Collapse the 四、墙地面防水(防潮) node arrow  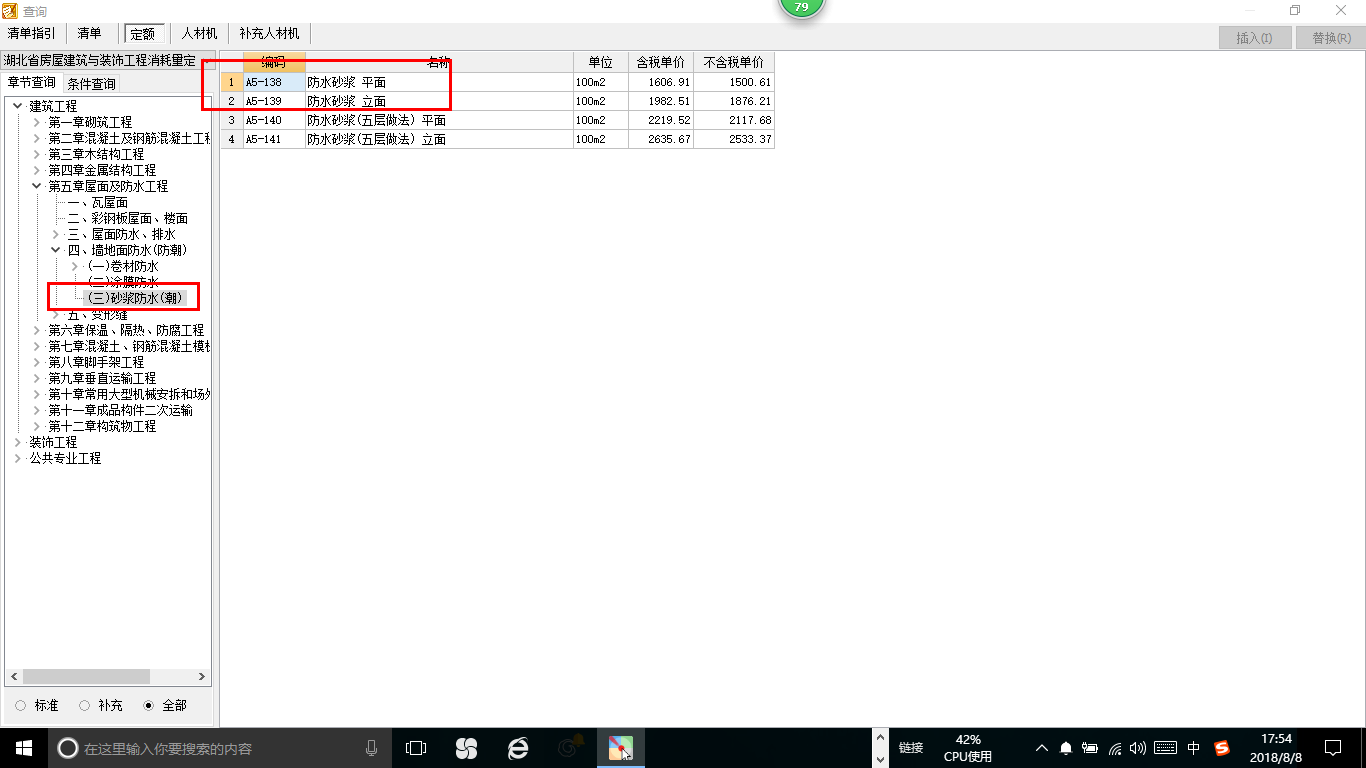coord(56,250)
